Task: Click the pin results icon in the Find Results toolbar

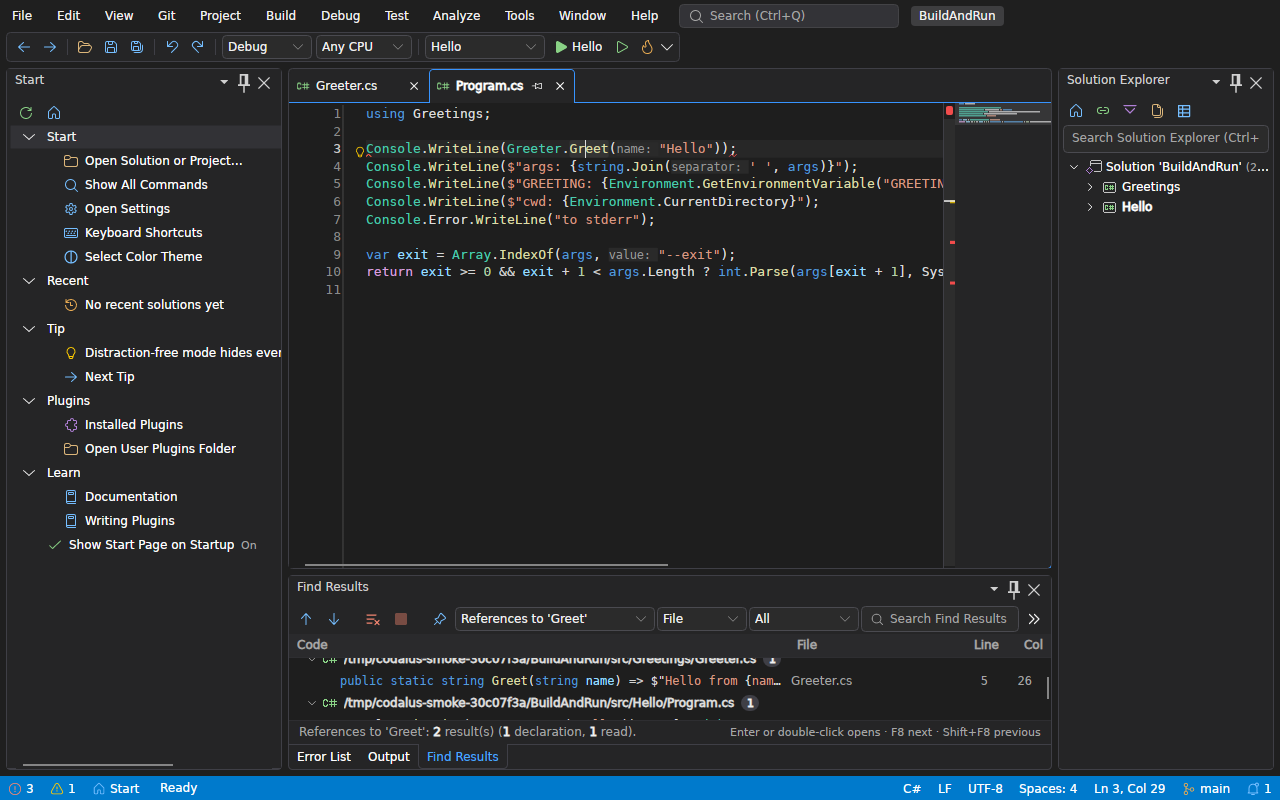Action: tap(439, 619)
